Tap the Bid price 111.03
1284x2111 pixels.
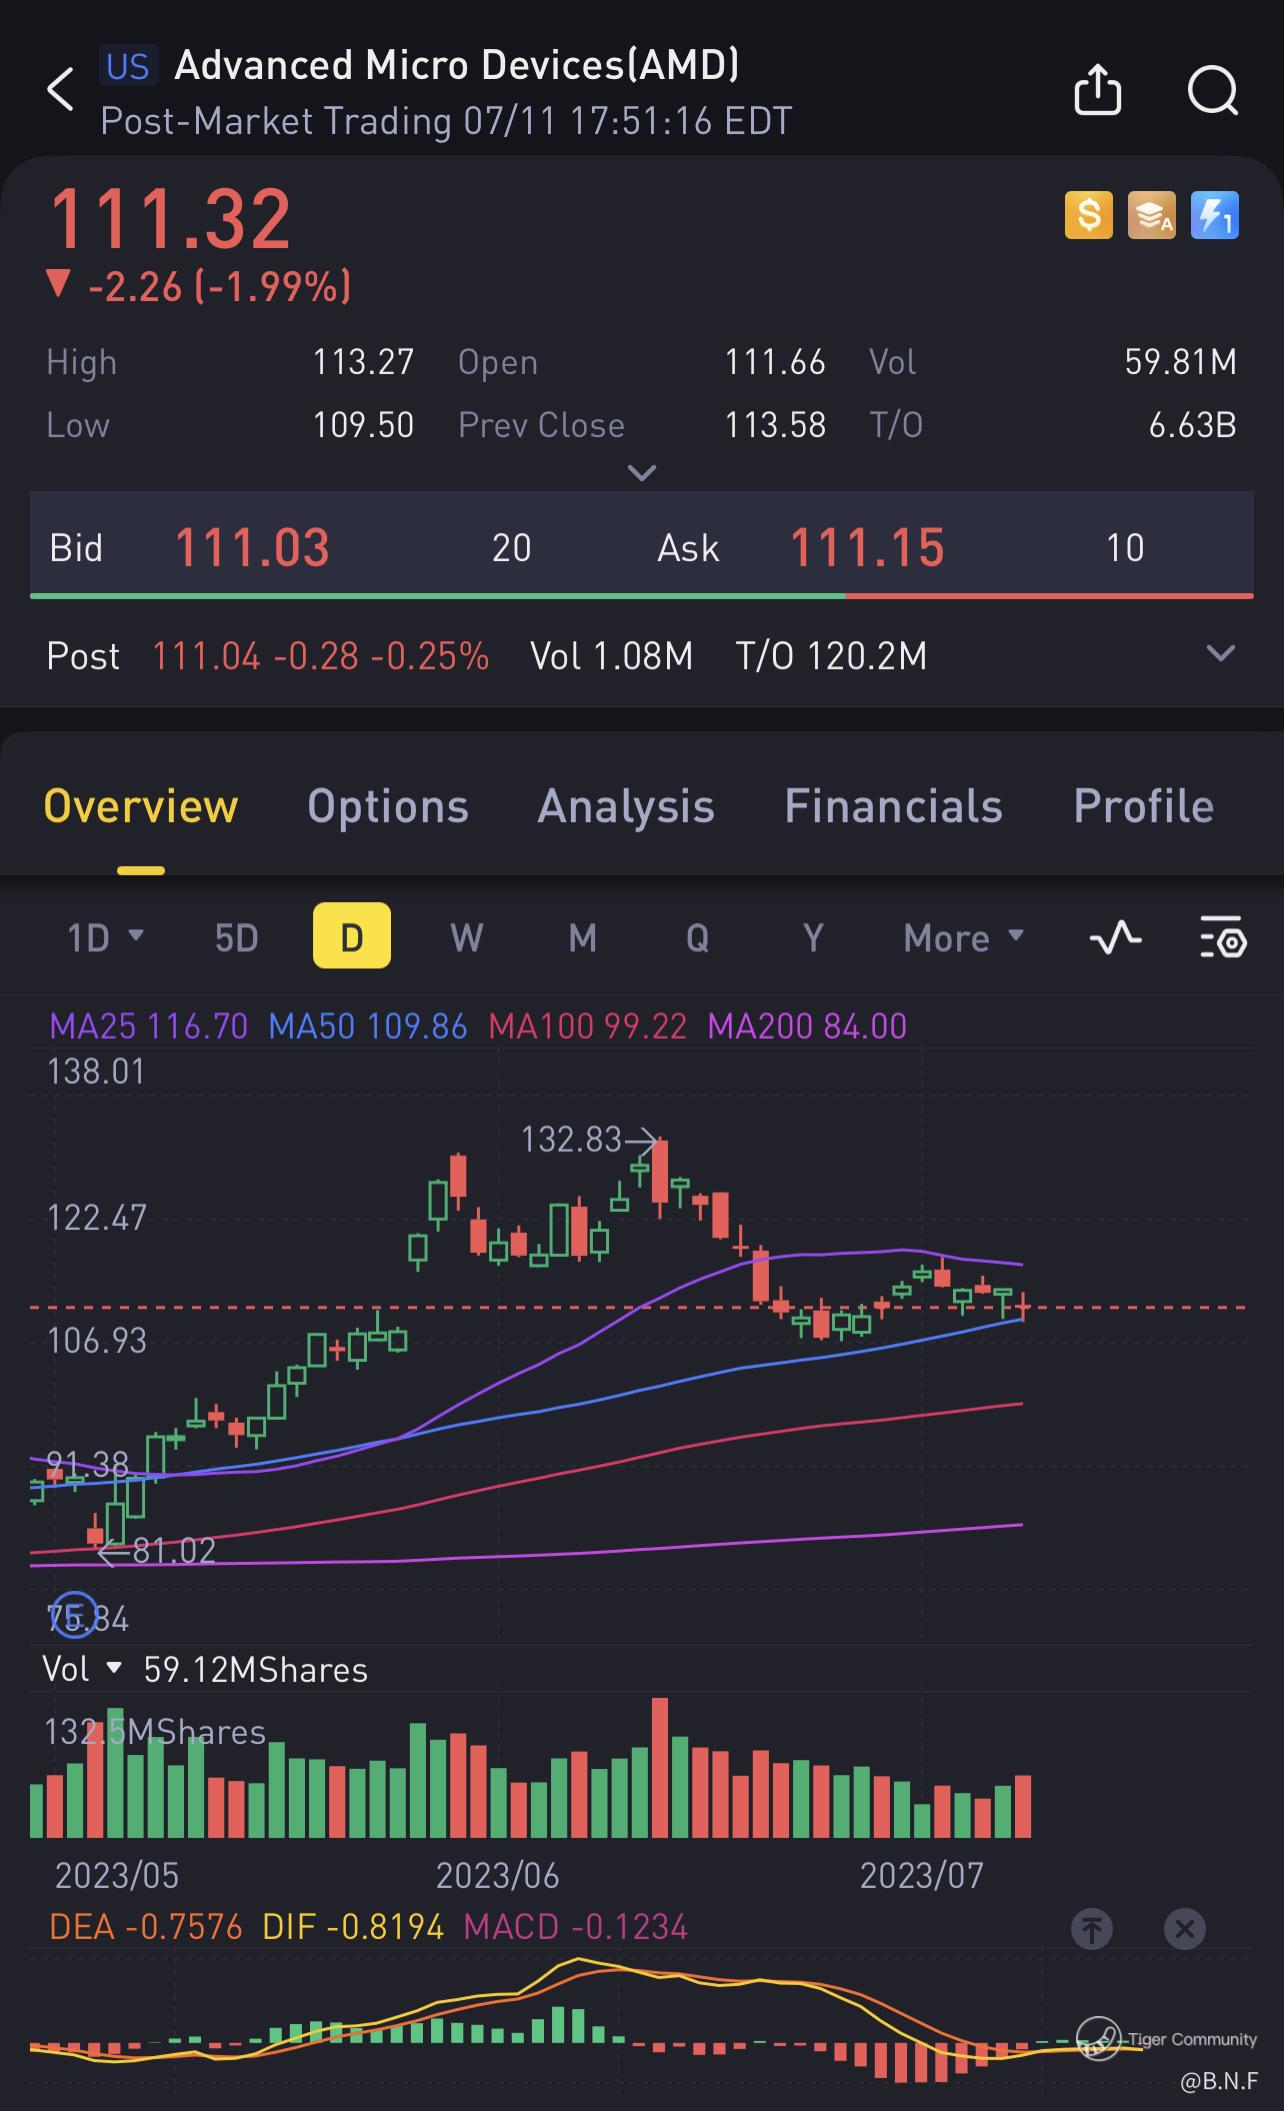pos(252,548)
